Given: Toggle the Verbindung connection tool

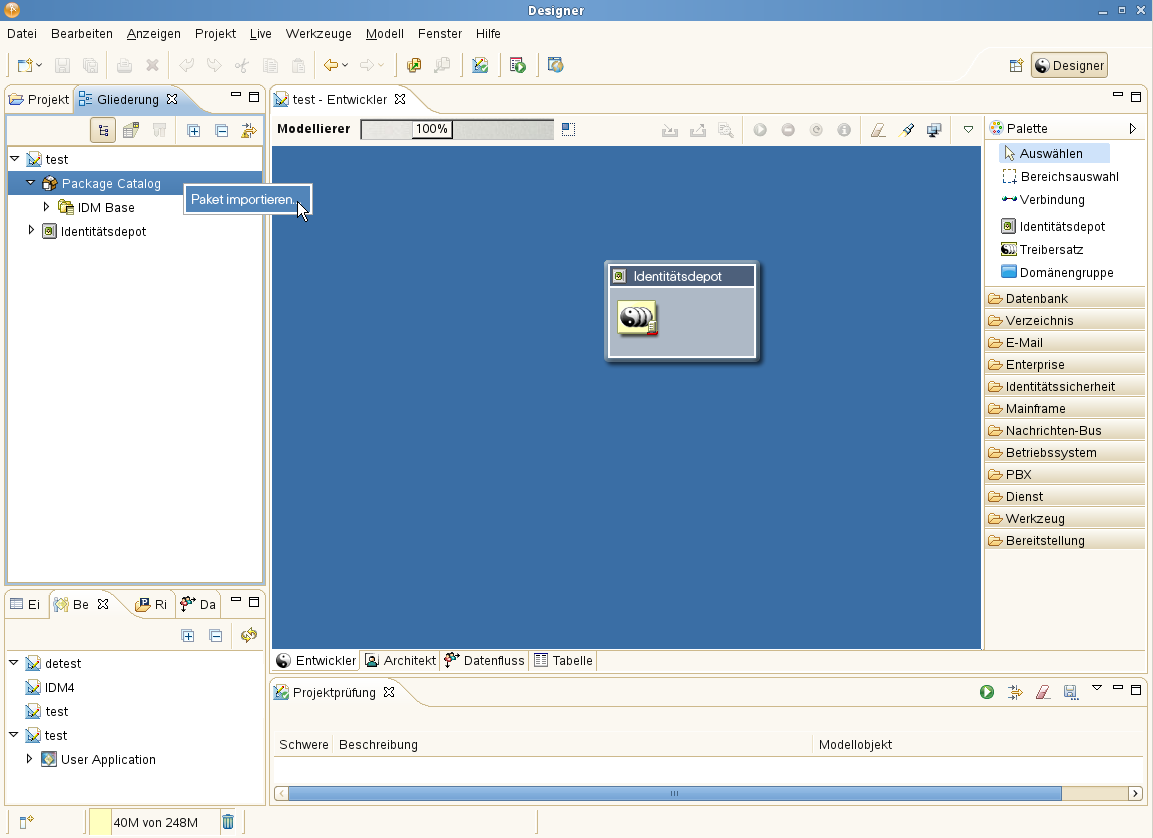Looking at the screenshot, I should click(1051, 200).
